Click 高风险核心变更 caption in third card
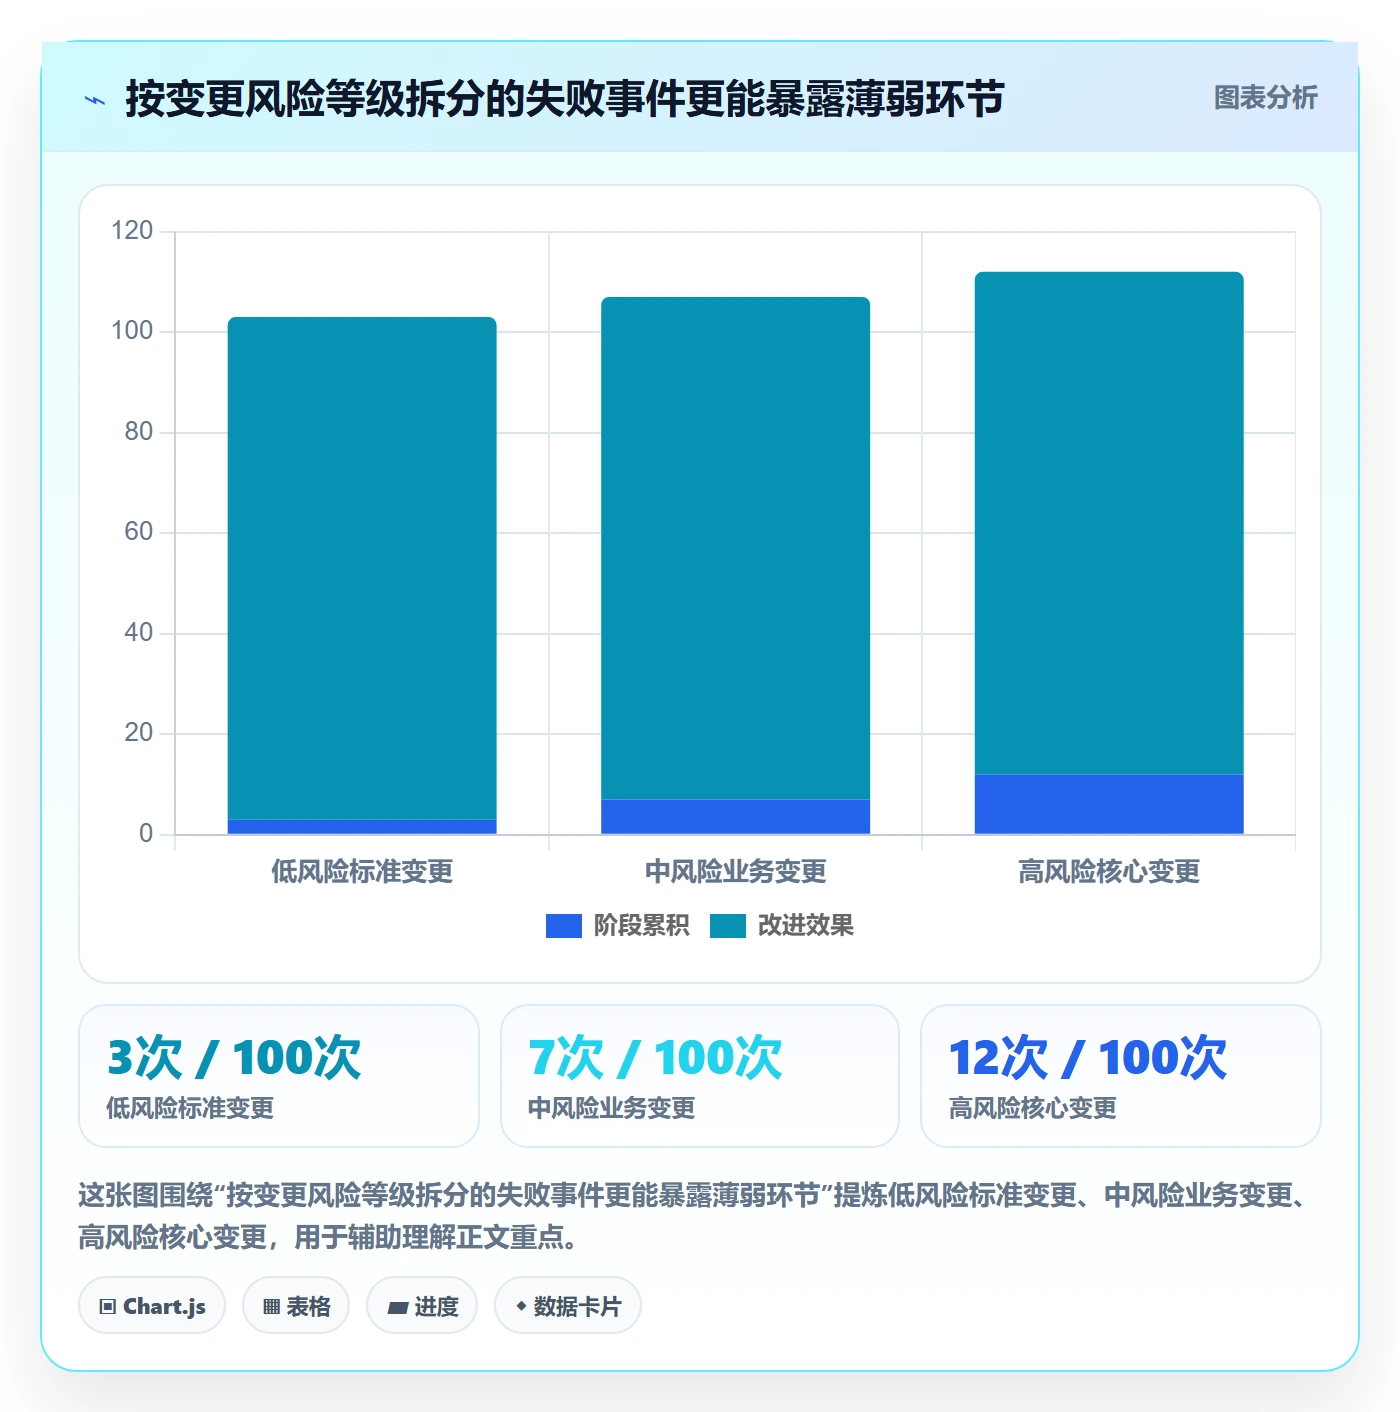 click(1032, 1108)
